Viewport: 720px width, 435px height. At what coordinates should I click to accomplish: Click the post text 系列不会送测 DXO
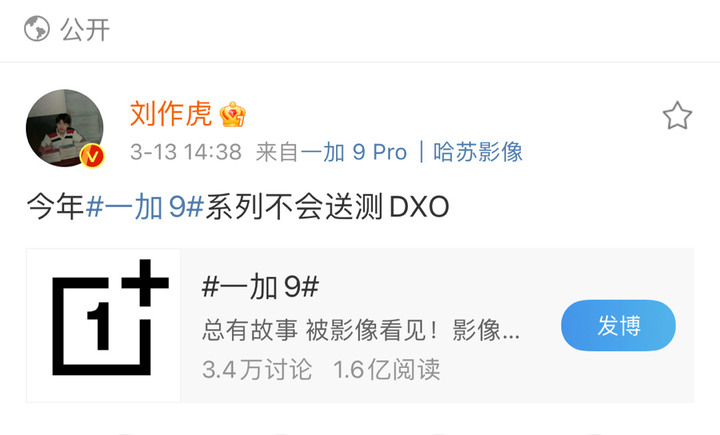(x=327, y=207)
